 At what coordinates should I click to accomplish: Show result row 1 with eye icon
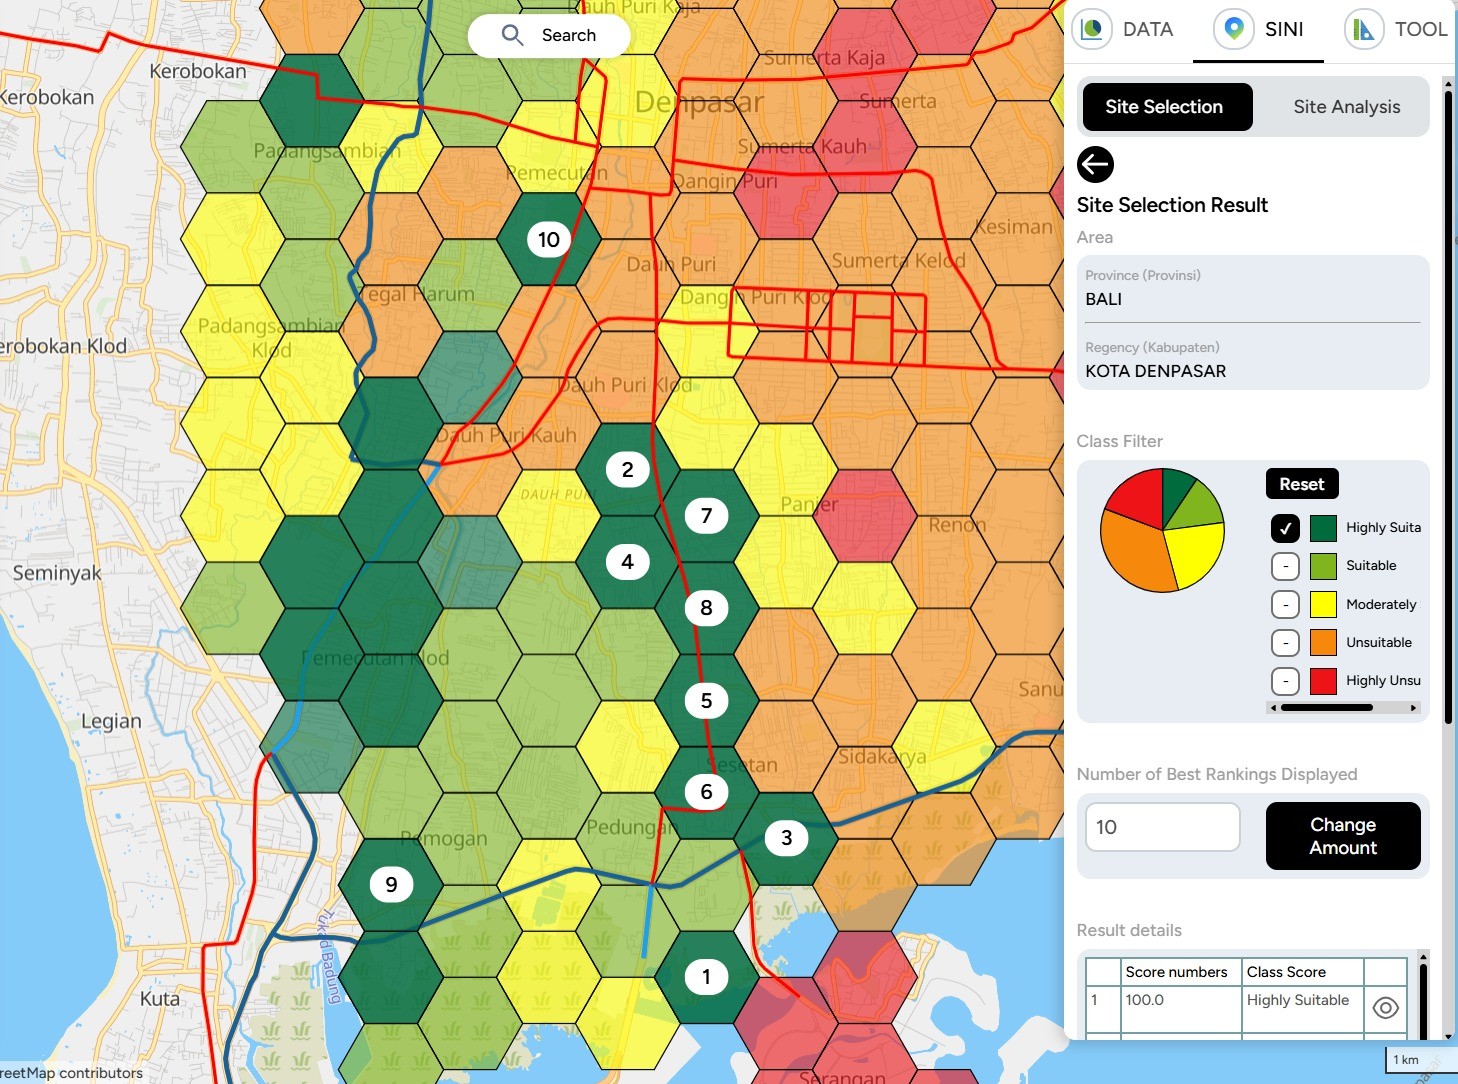pos(1385,1007)
